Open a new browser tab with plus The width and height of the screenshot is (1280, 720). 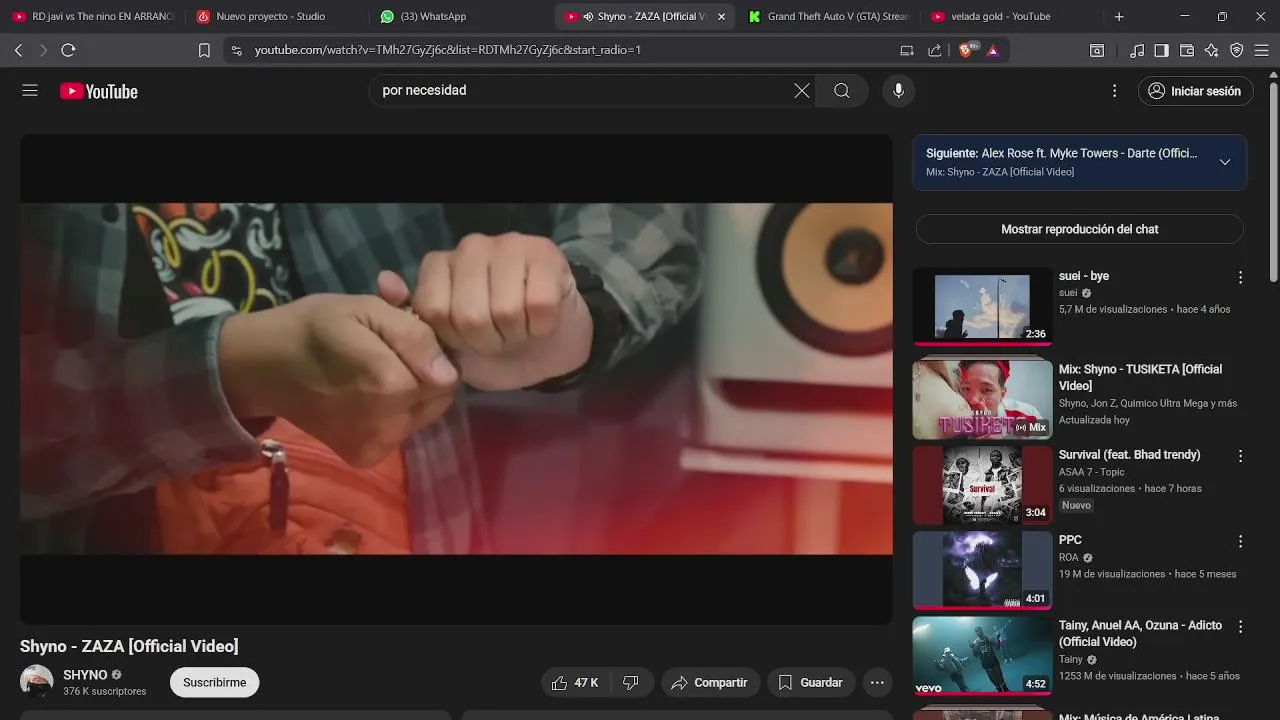[x=1119, y=17]
